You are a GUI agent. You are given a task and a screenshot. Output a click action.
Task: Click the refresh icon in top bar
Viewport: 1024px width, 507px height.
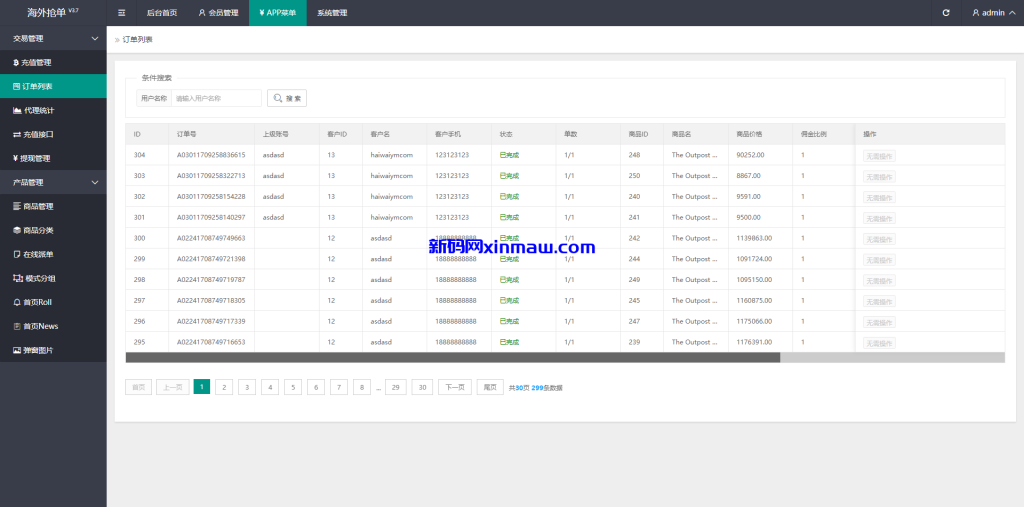click(946, 13)
